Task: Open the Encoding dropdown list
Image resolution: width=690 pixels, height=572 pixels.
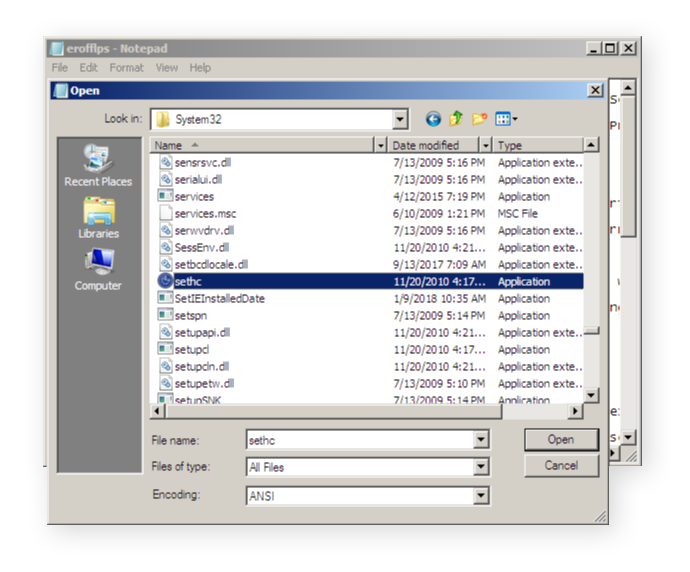Action: click(481, 495)
